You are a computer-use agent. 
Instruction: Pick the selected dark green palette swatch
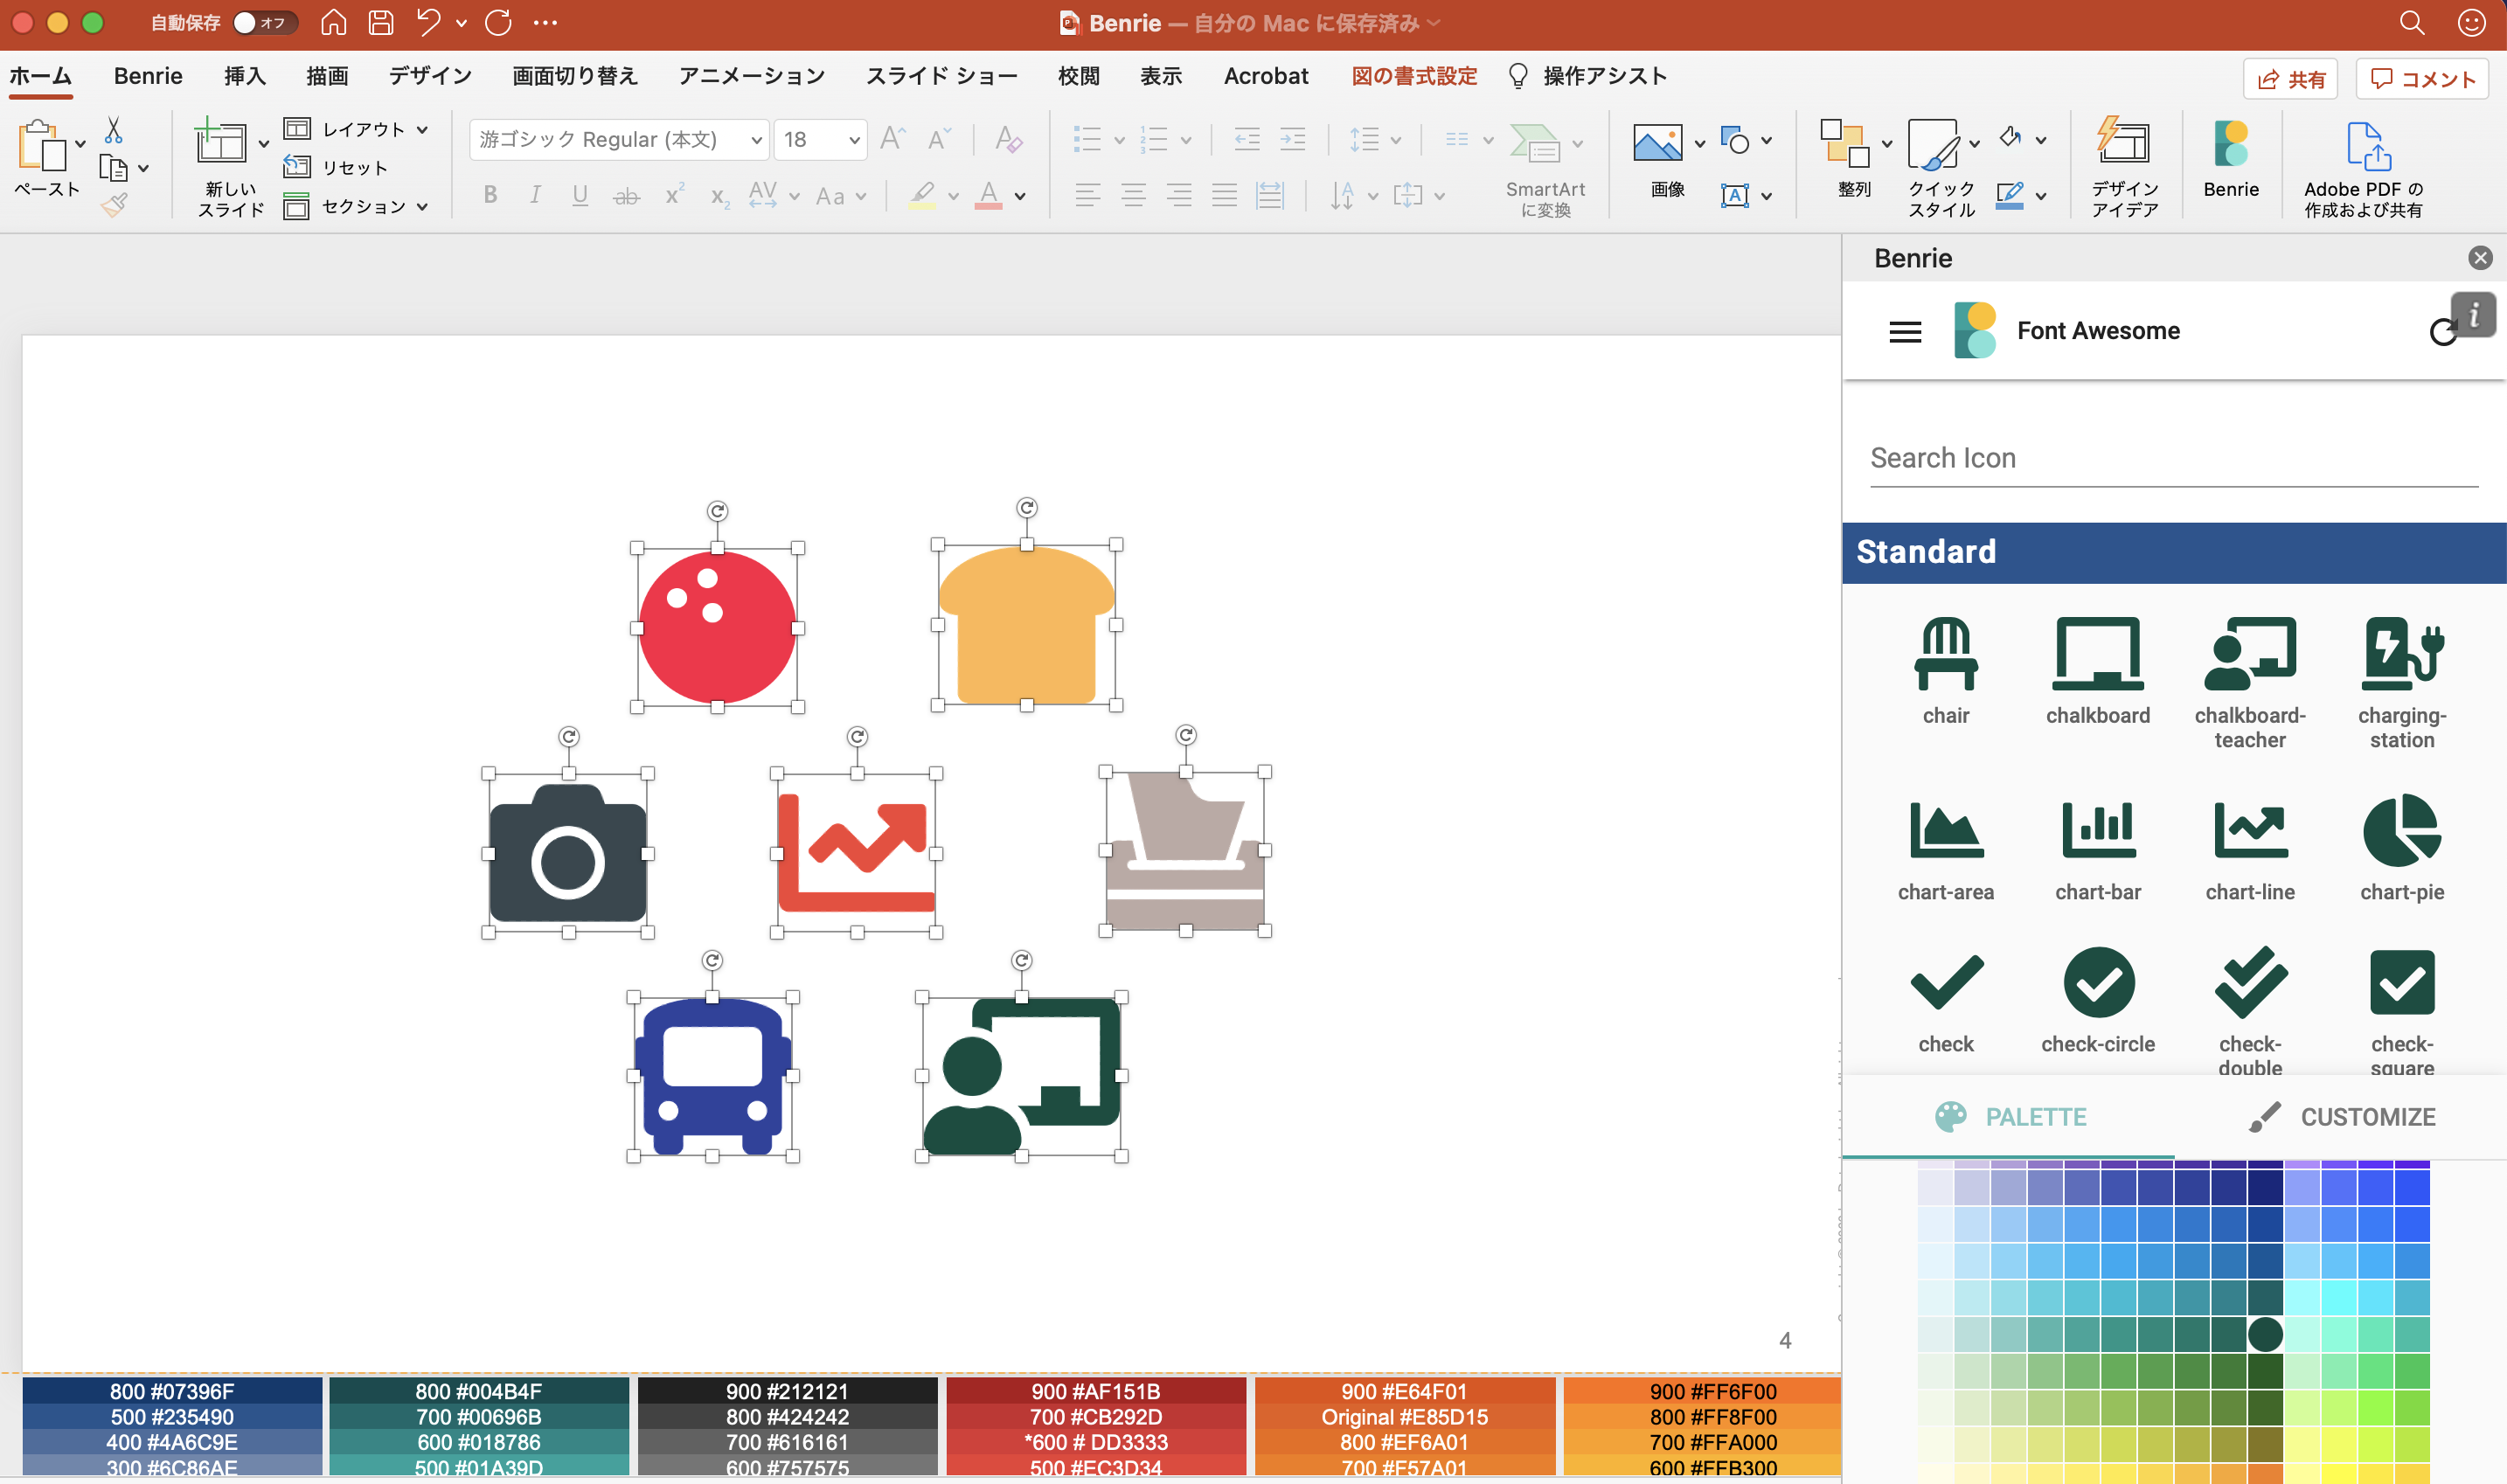[2265, 1334]
